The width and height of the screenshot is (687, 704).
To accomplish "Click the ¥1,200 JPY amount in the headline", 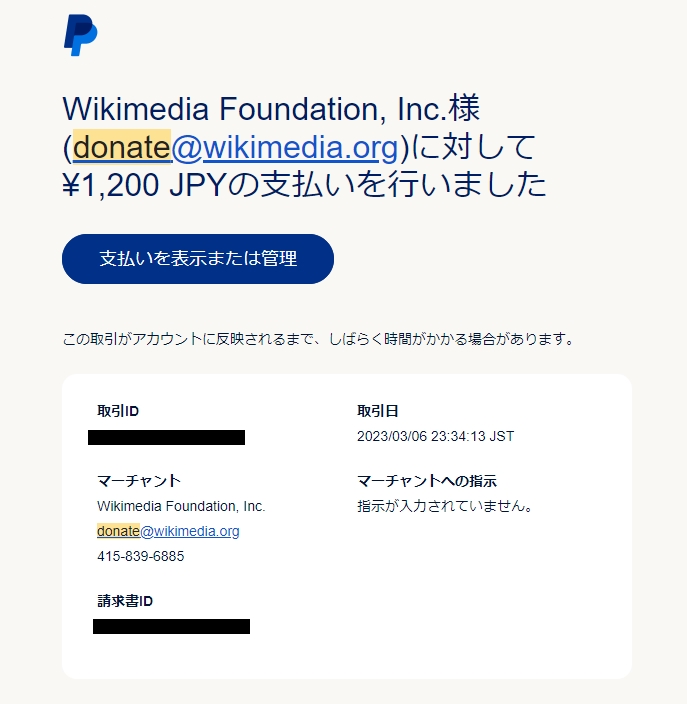I will tap(143, 185).
